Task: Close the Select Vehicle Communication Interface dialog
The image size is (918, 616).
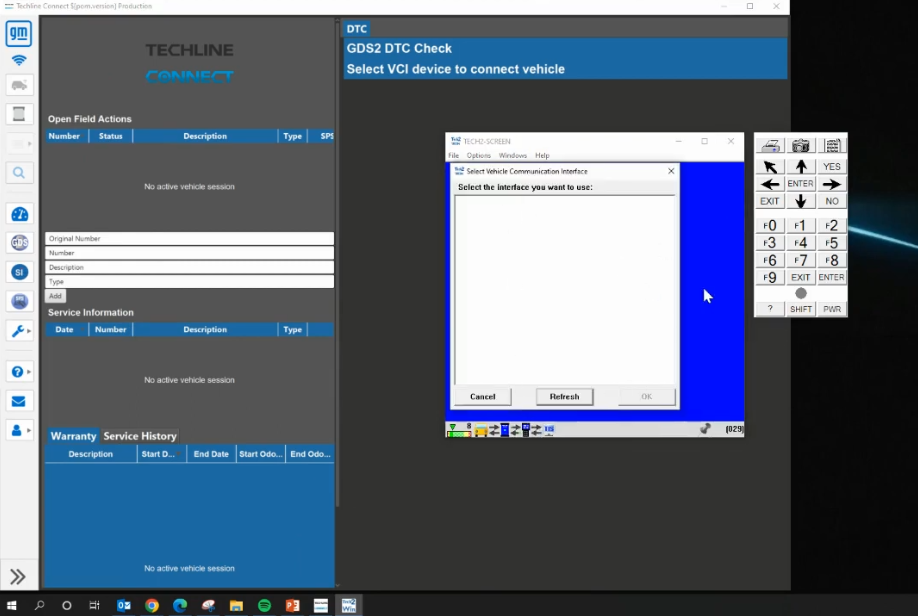Action: 671,171
